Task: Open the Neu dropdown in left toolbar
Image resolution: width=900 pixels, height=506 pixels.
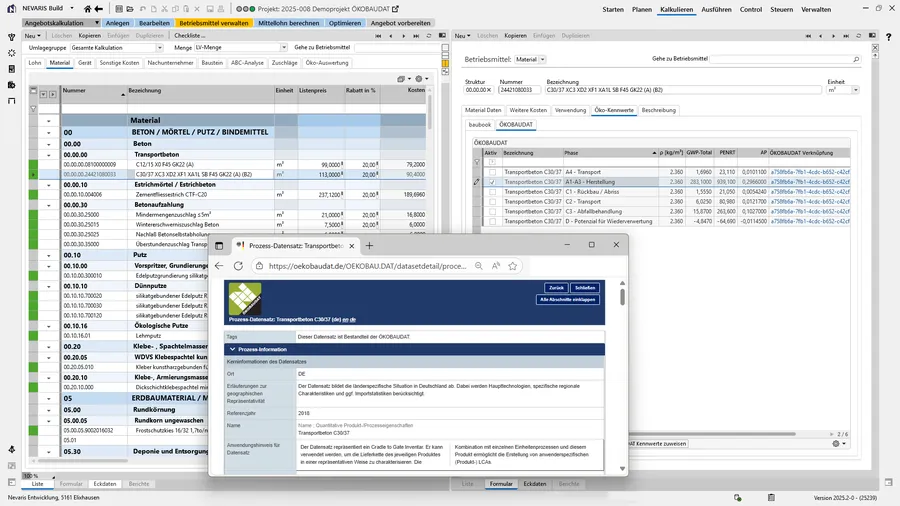Action: (33, 36)
